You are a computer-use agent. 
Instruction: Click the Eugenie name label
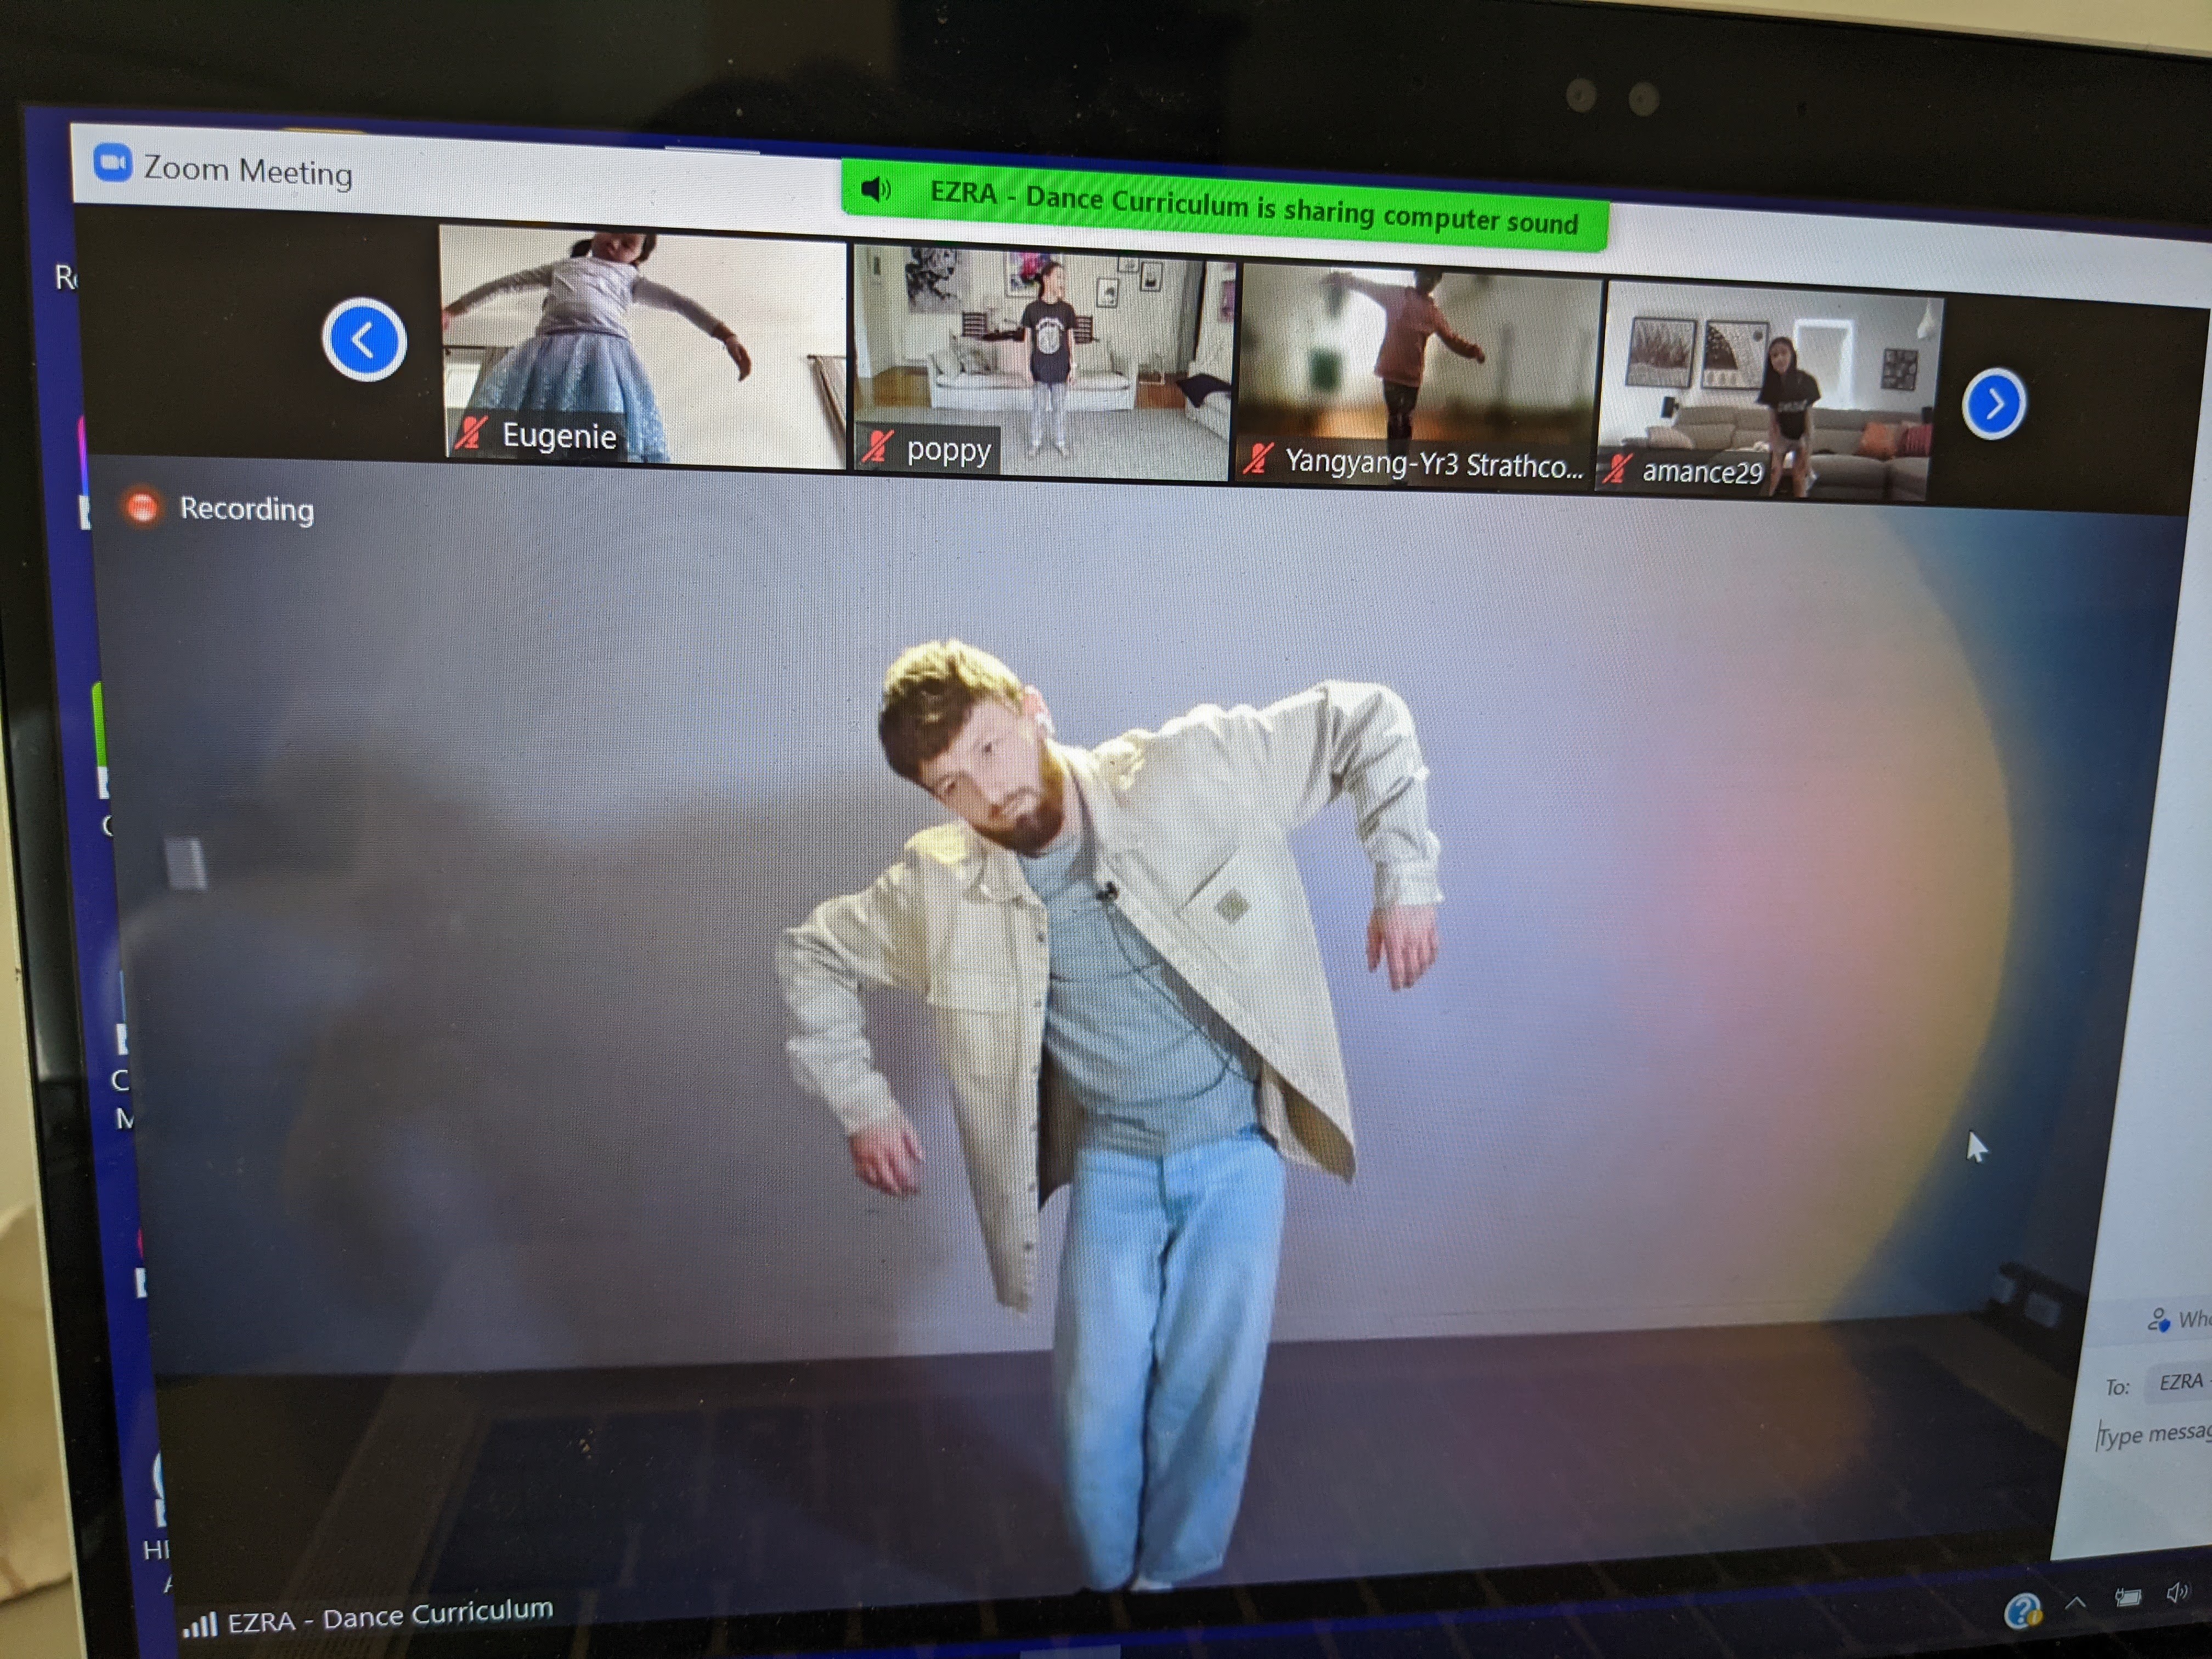[x=559, y=435]
